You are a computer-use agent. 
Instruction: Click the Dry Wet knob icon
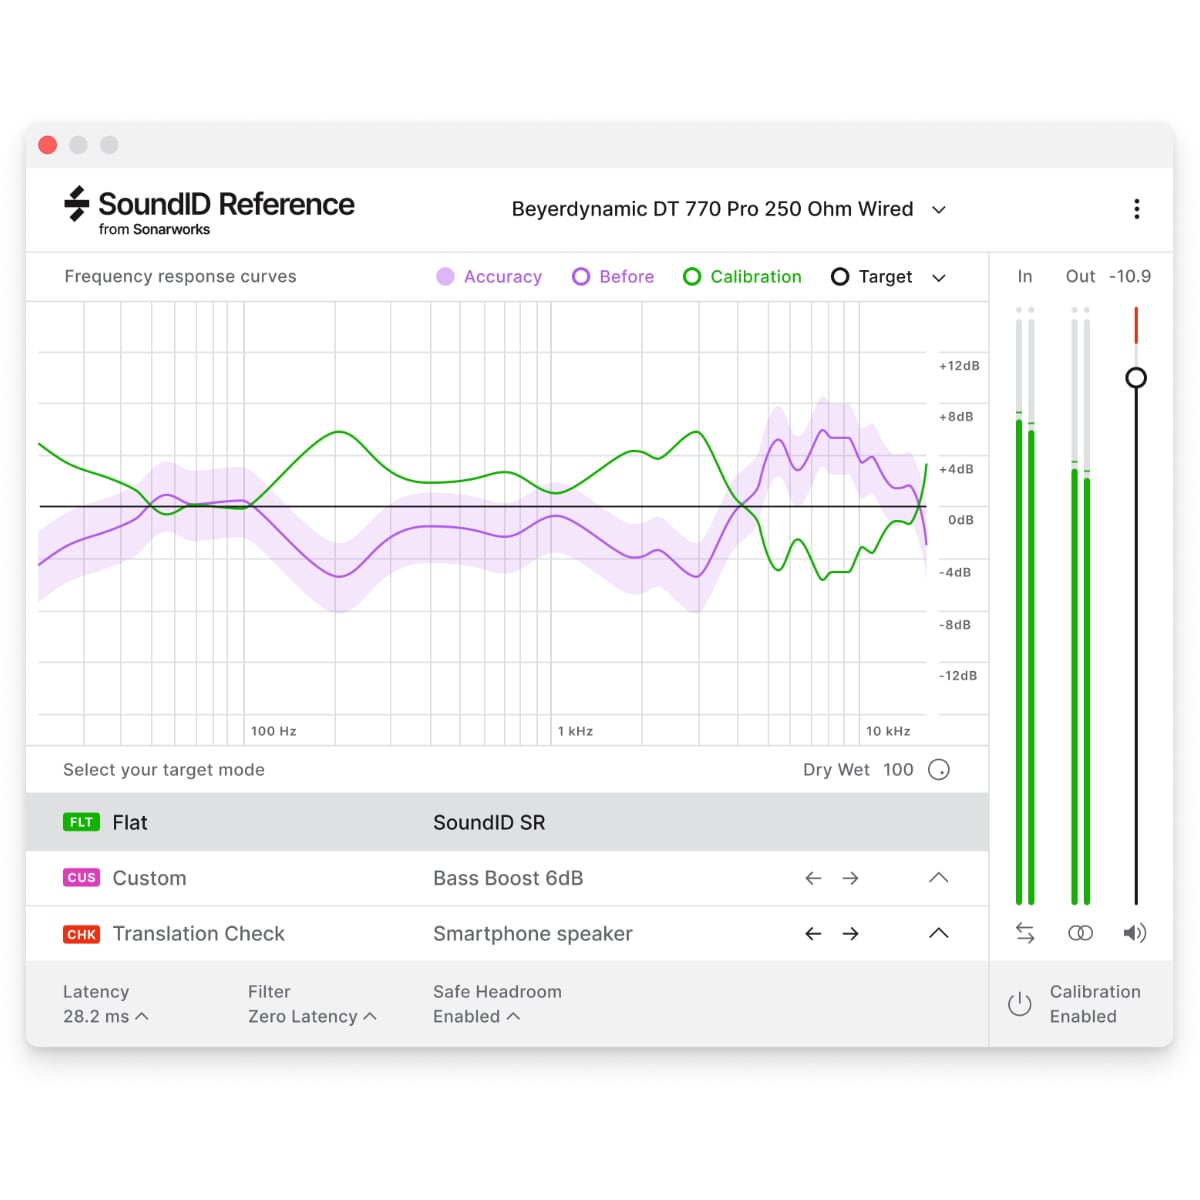938,770
